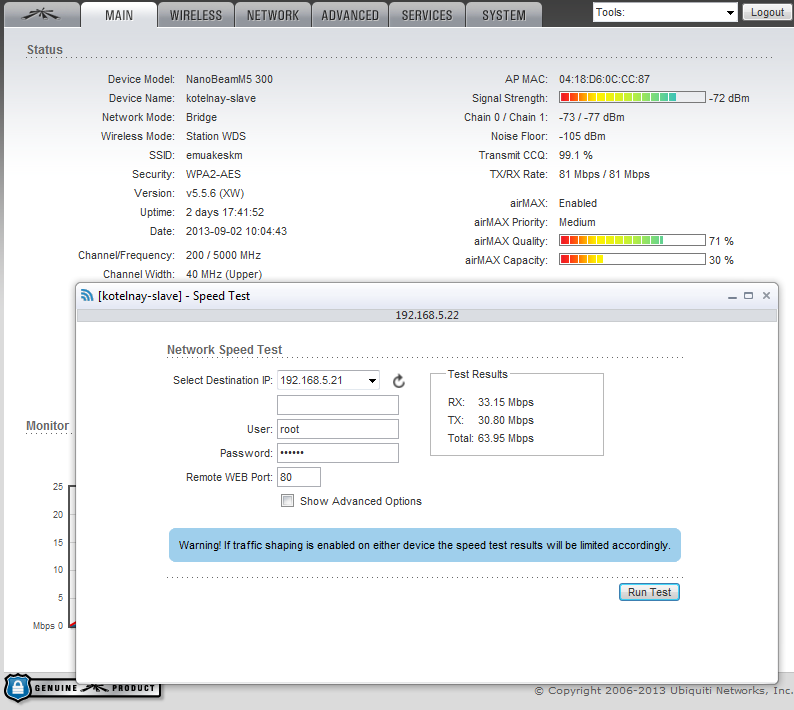Open the Tools dropdown menu
This screenshot has width=794, height=710.
(x=665, y=13)
